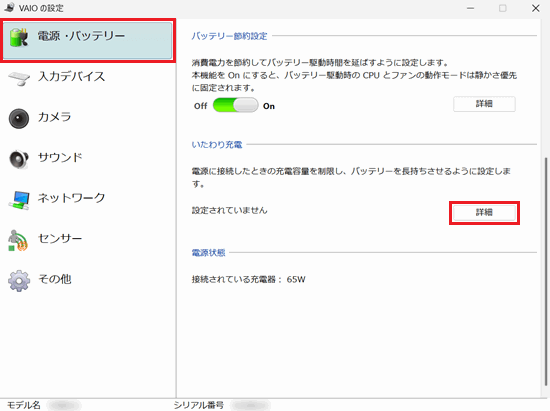This screenshot has height=411, width=550.
Task: Switch to the カメラ settings
Action: tap(55, 117)
